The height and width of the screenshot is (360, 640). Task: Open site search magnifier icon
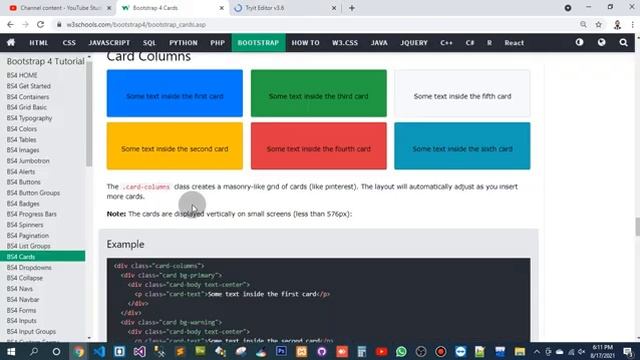coord(623,42)
